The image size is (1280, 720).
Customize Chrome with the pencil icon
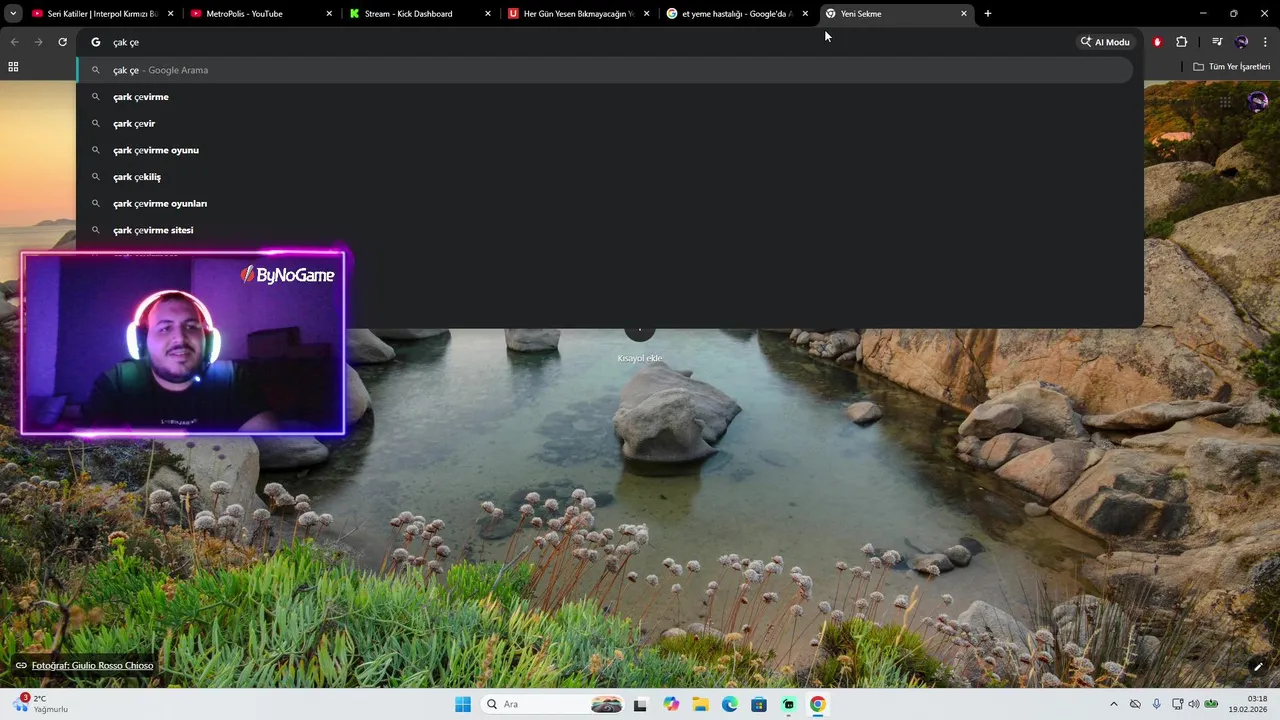[x=1258, y=666]
